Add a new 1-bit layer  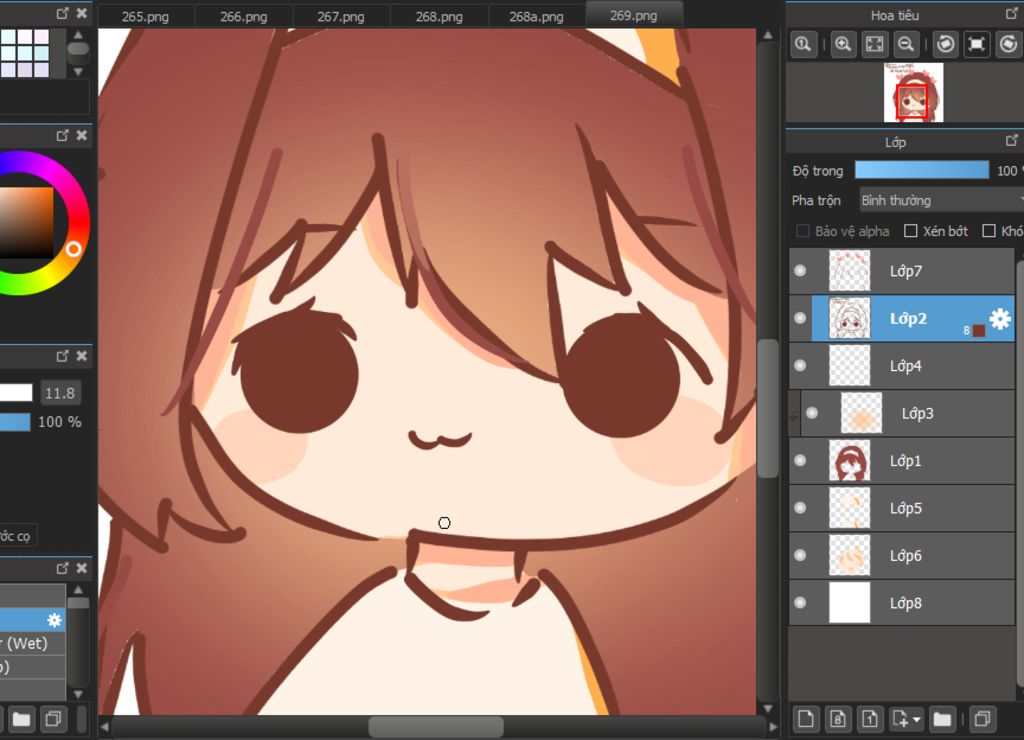[870, 718]
